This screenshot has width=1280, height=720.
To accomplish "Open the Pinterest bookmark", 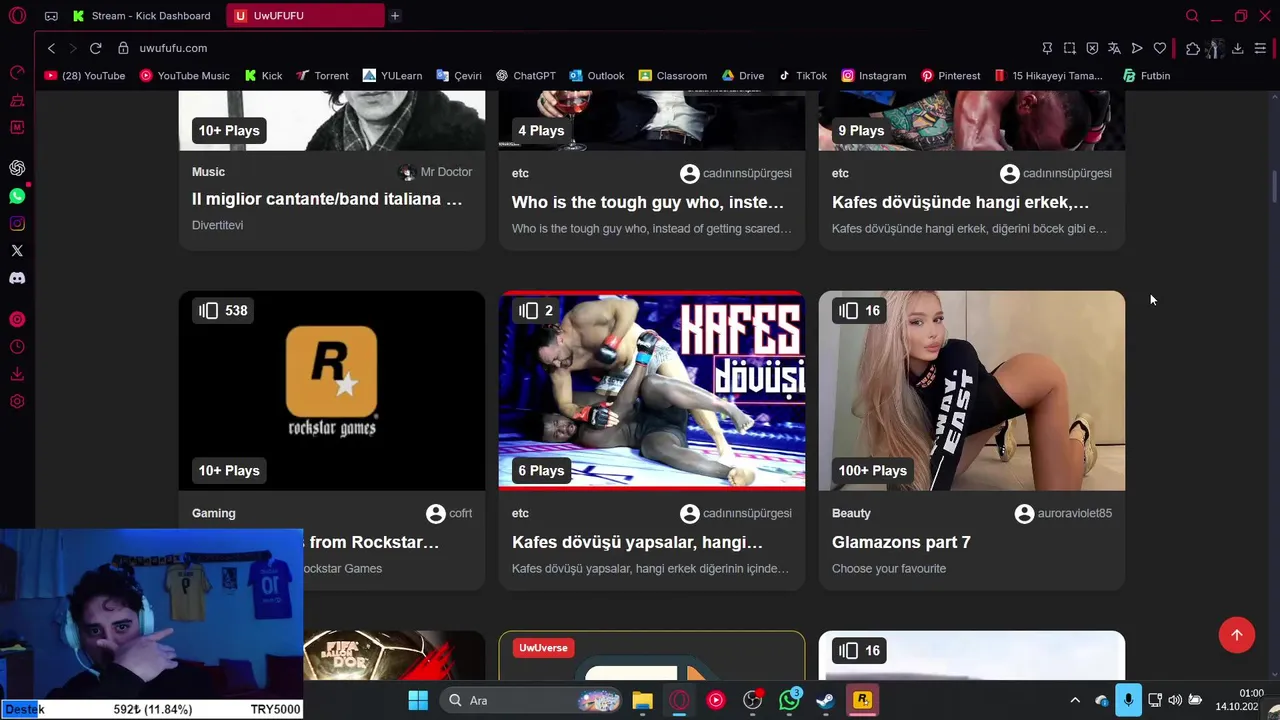I will click(951, 76).
